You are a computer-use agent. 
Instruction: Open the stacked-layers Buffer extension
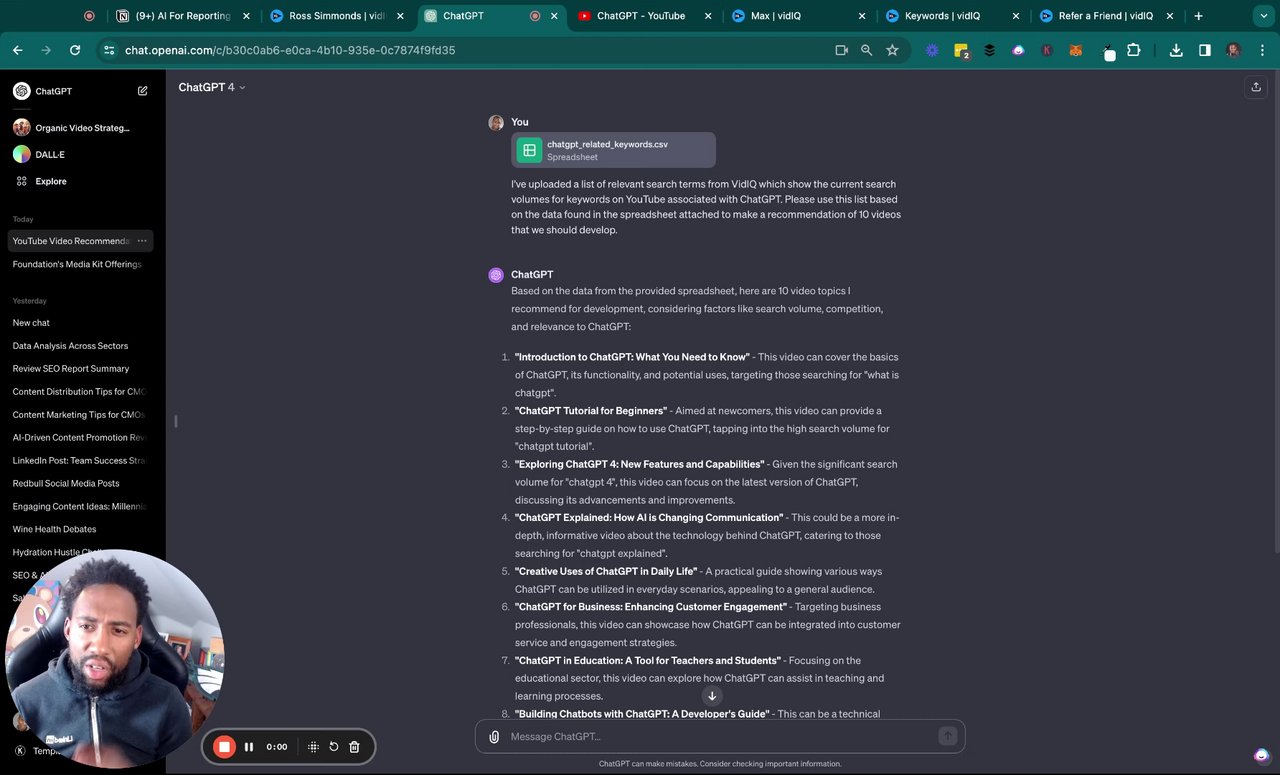tap(989, 50)
